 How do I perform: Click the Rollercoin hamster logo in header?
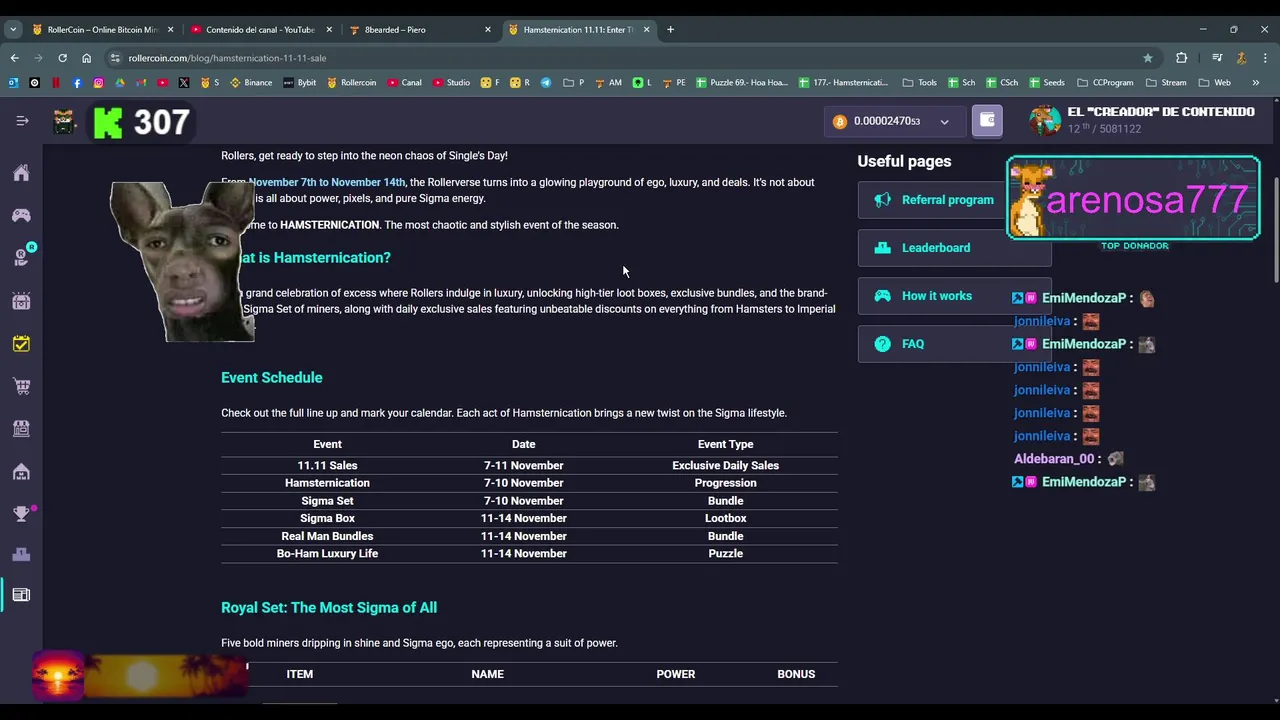point(65,122)
